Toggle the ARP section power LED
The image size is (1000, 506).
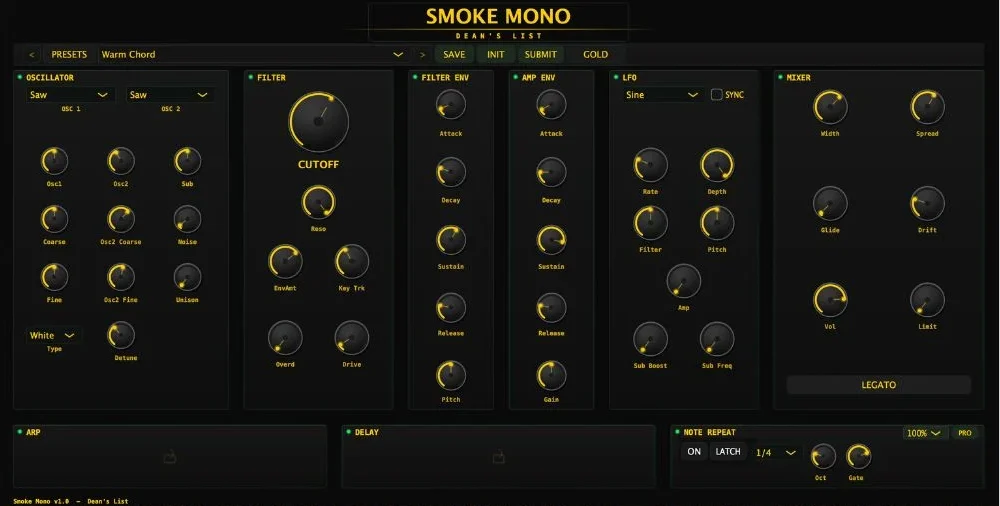click(20, 432)
